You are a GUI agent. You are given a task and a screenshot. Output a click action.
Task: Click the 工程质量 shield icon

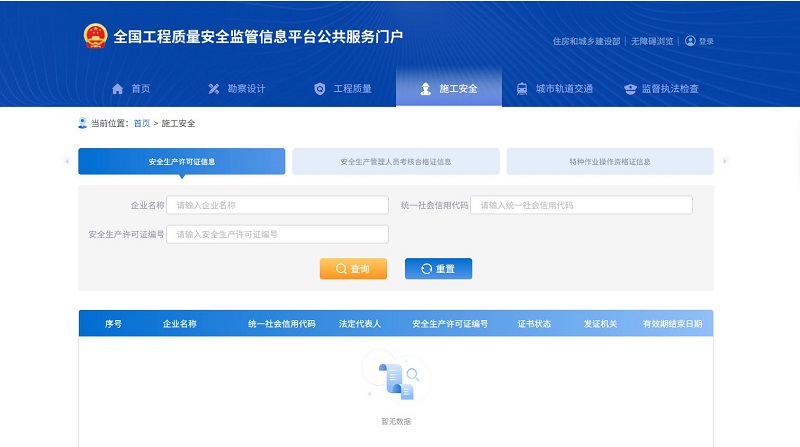coord(319,89)
